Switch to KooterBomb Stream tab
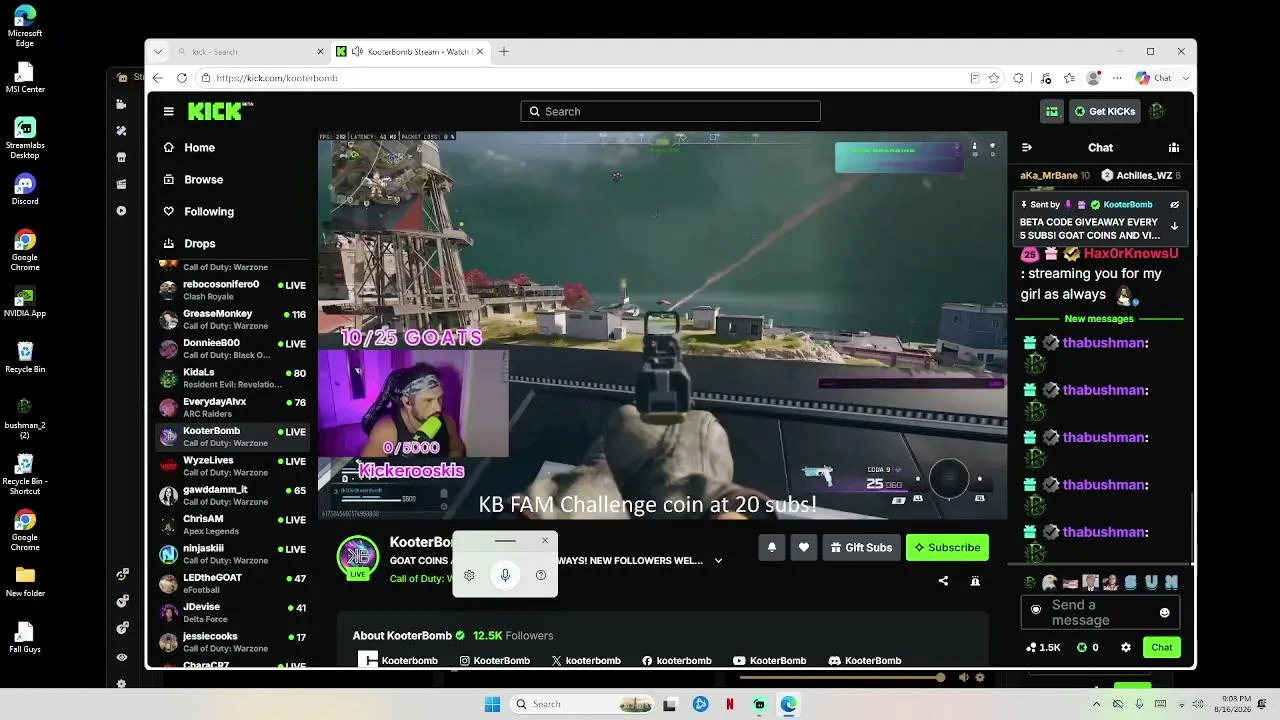The image size is (1280, 720). 411,52
